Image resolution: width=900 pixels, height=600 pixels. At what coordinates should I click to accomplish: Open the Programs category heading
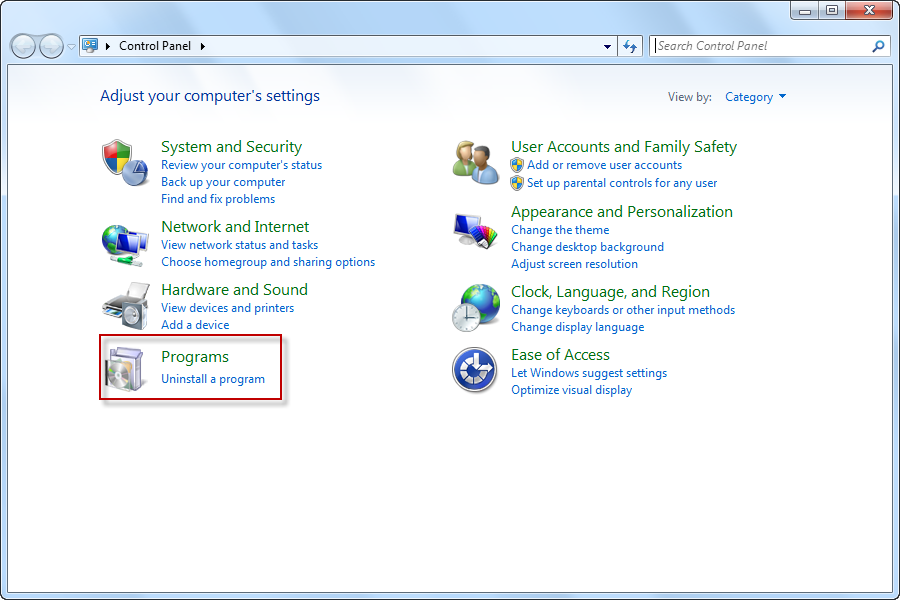(x=195, y=357)
